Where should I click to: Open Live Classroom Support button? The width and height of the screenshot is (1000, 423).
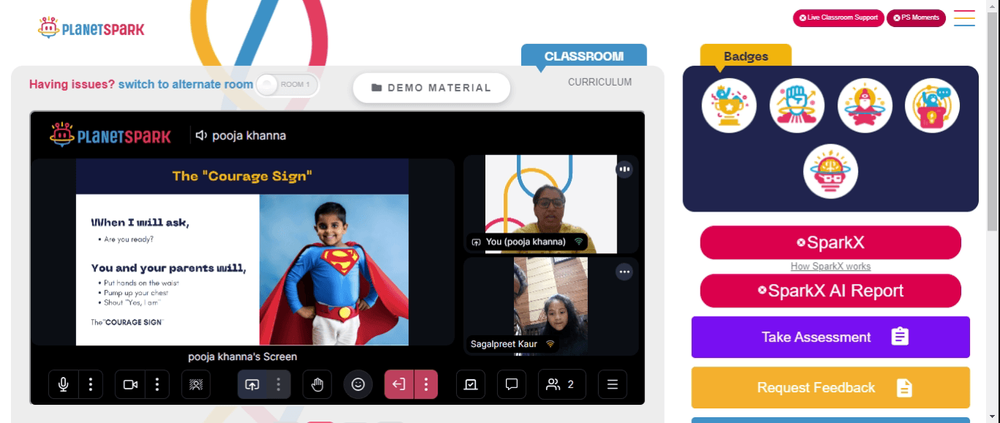tap(838, 18)
